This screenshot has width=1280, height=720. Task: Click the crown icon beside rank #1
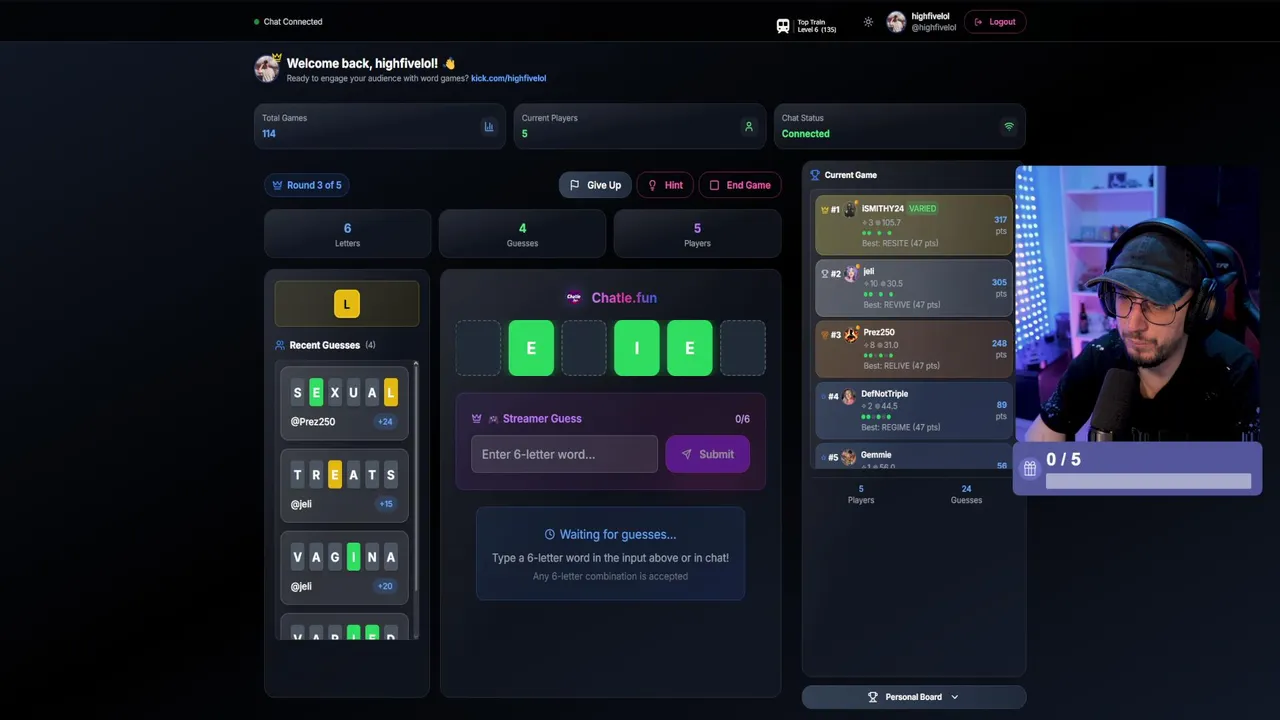point(824,210)
